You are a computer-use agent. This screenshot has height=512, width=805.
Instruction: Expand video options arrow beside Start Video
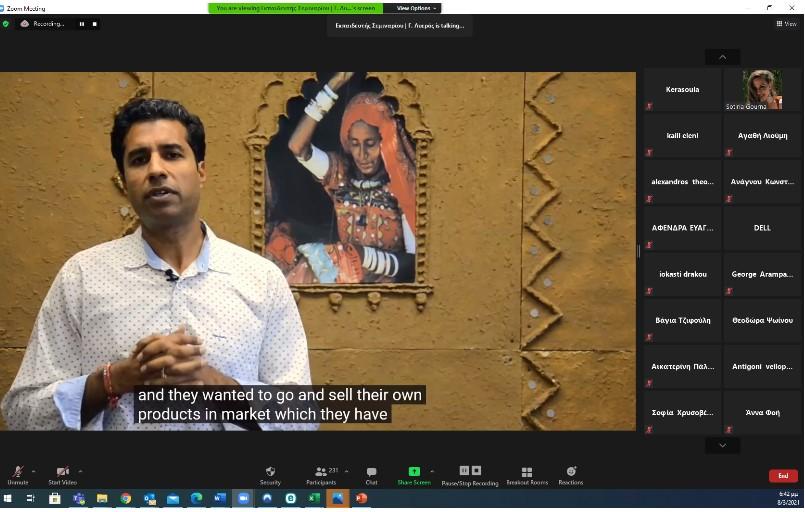point(80,470)
